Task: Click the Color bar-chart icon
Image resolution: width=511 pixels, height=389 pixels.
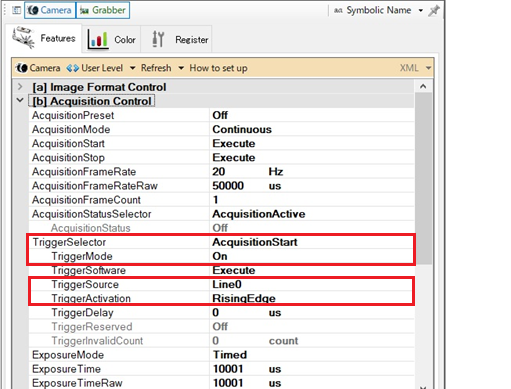Action: point(98,39)
